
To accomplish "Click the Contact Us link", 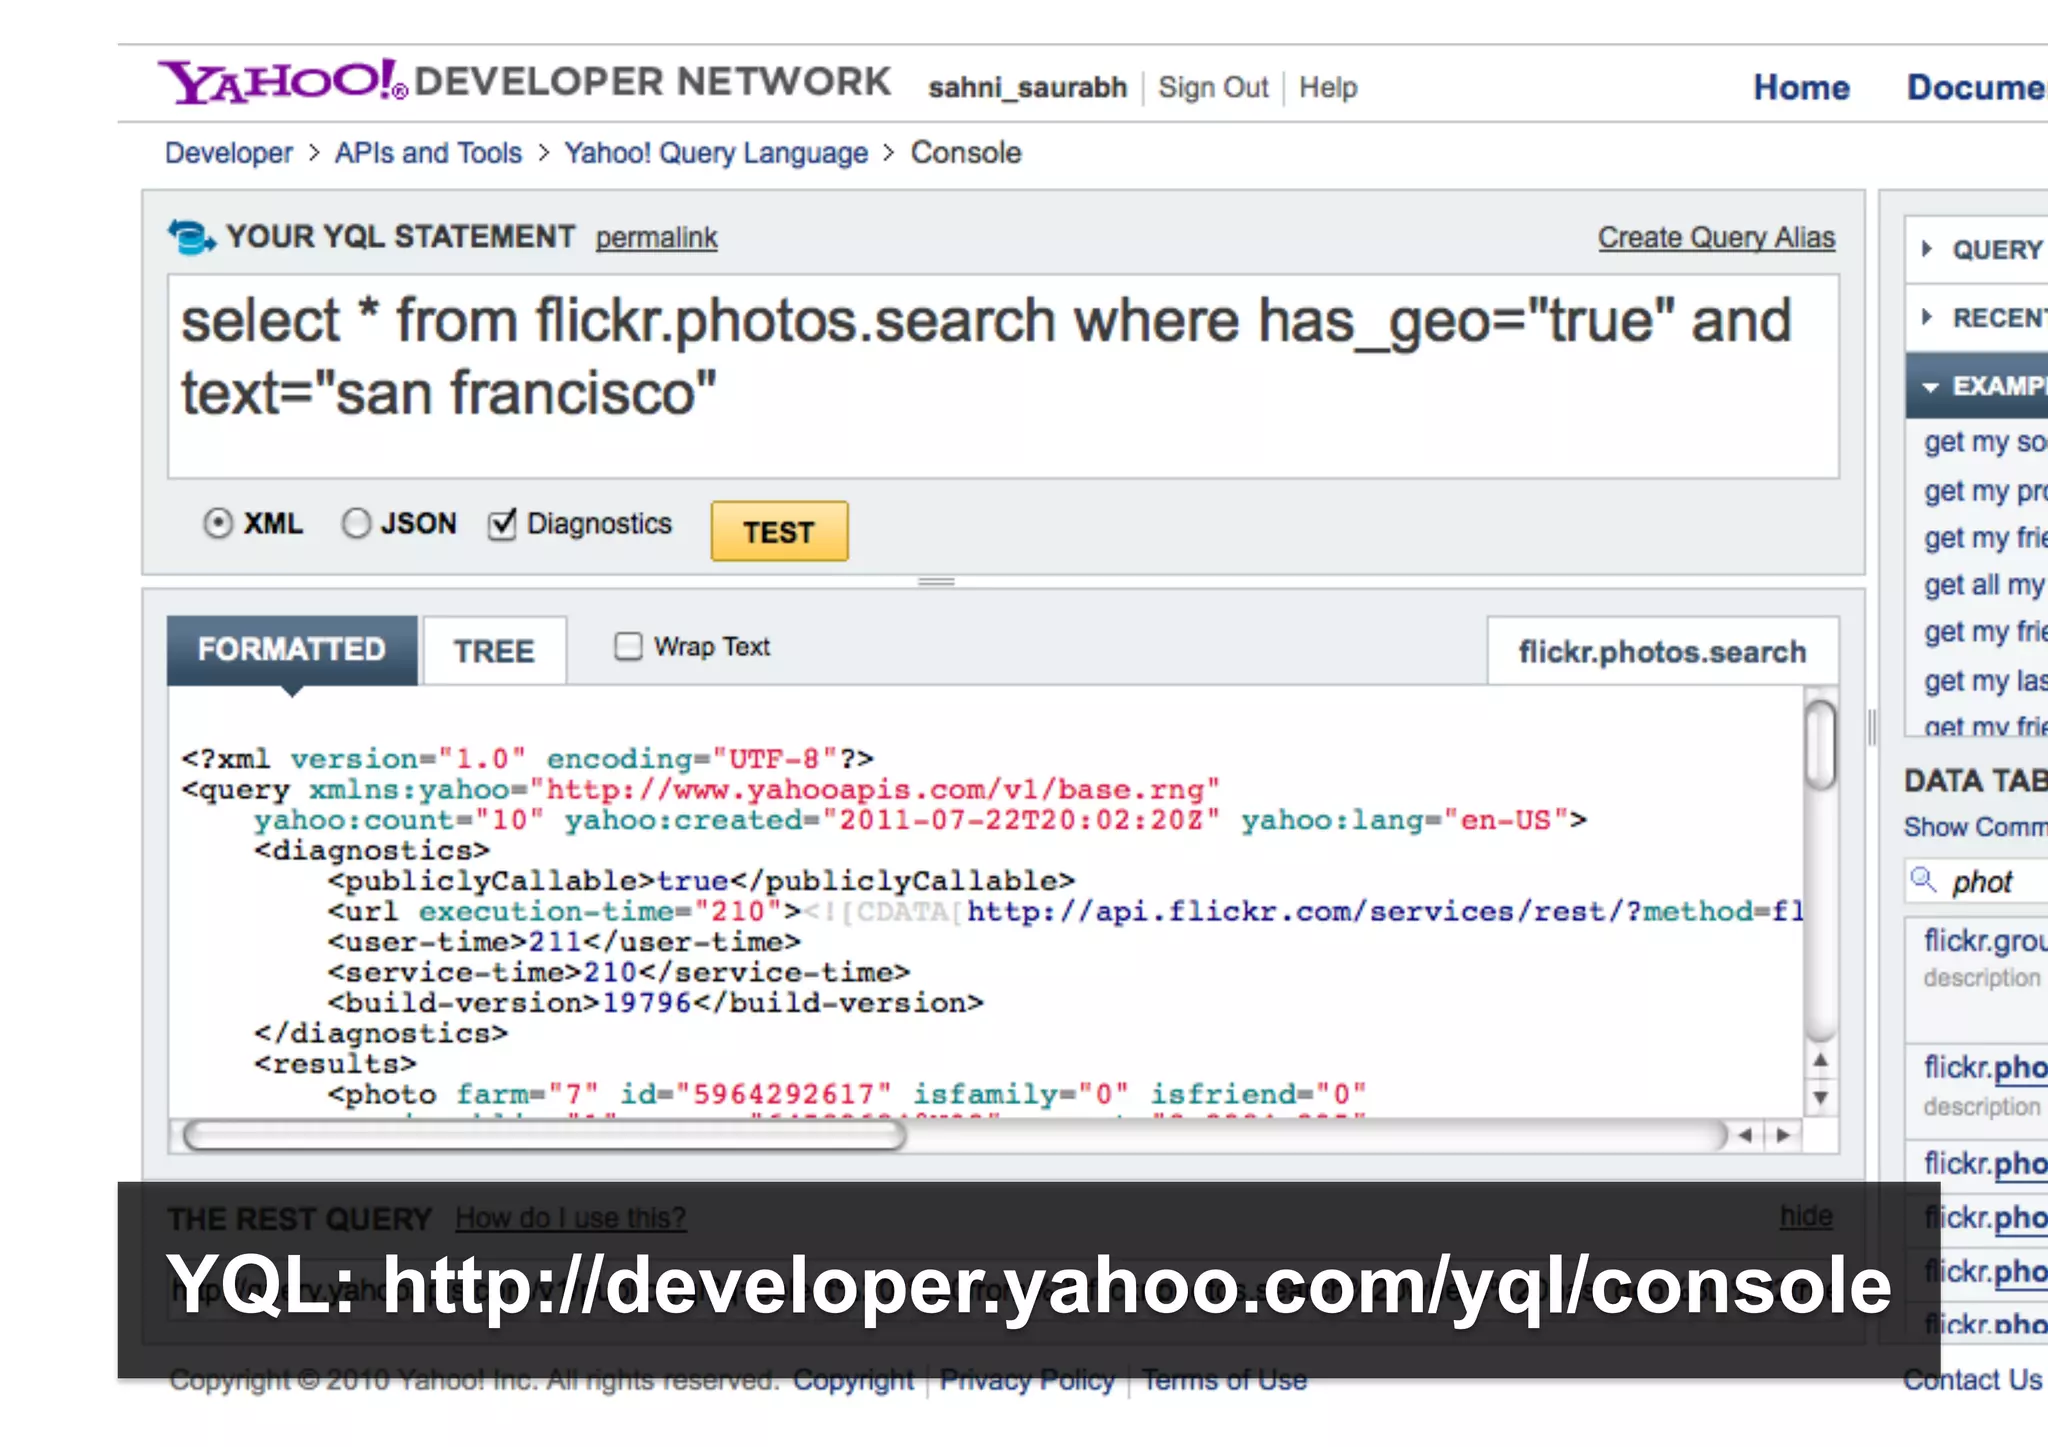I will [x=1972, y=1380].
